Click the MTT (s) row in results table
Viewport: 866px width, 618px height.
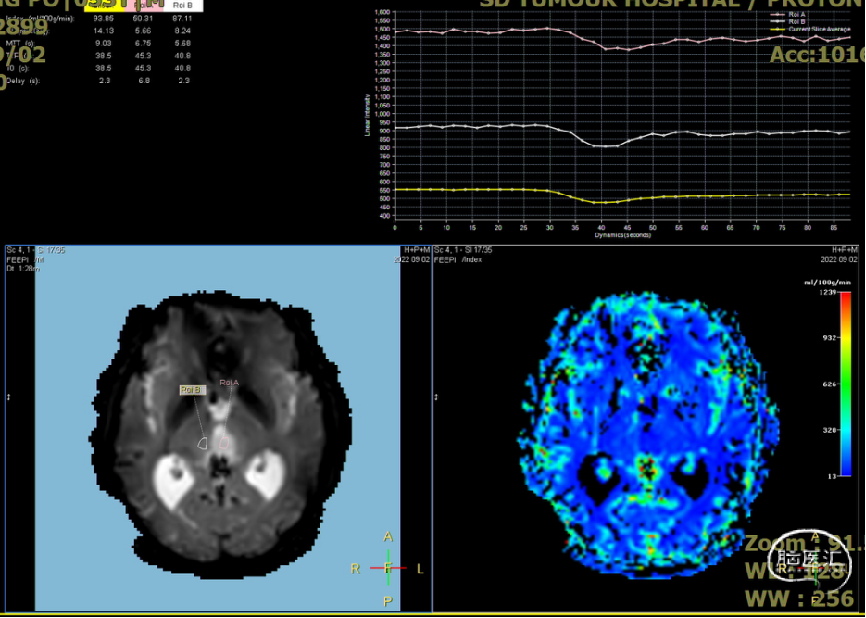coord(20,43)
